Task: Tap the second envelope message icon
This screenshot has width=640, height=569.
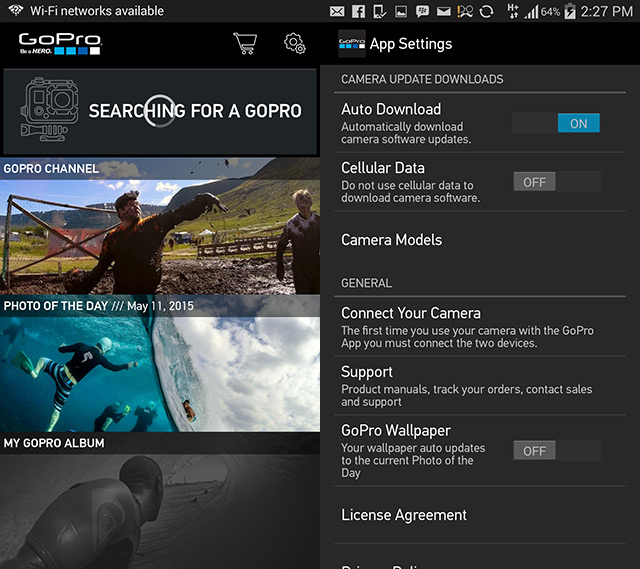Action: [444, 12]
